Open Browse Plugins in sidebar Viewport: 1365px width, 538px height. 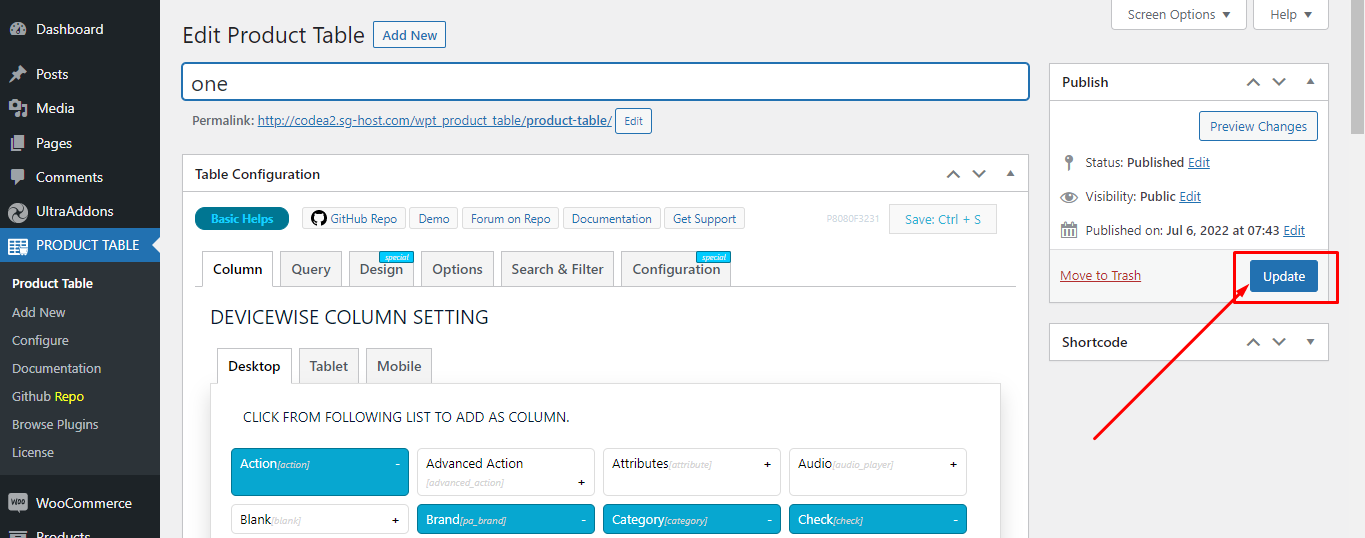(55, 424)
